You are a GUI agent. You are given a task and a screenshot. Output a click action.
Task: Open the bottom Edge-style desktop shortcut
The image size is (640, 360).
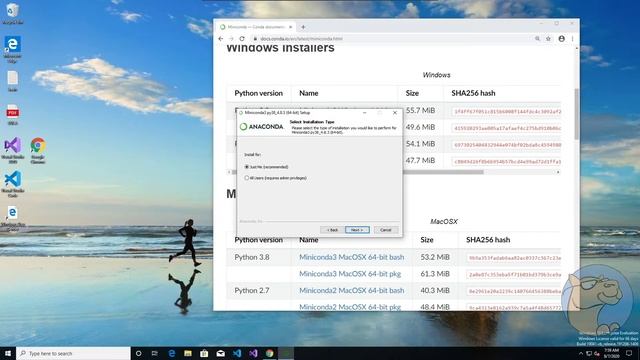coord(13,218)
